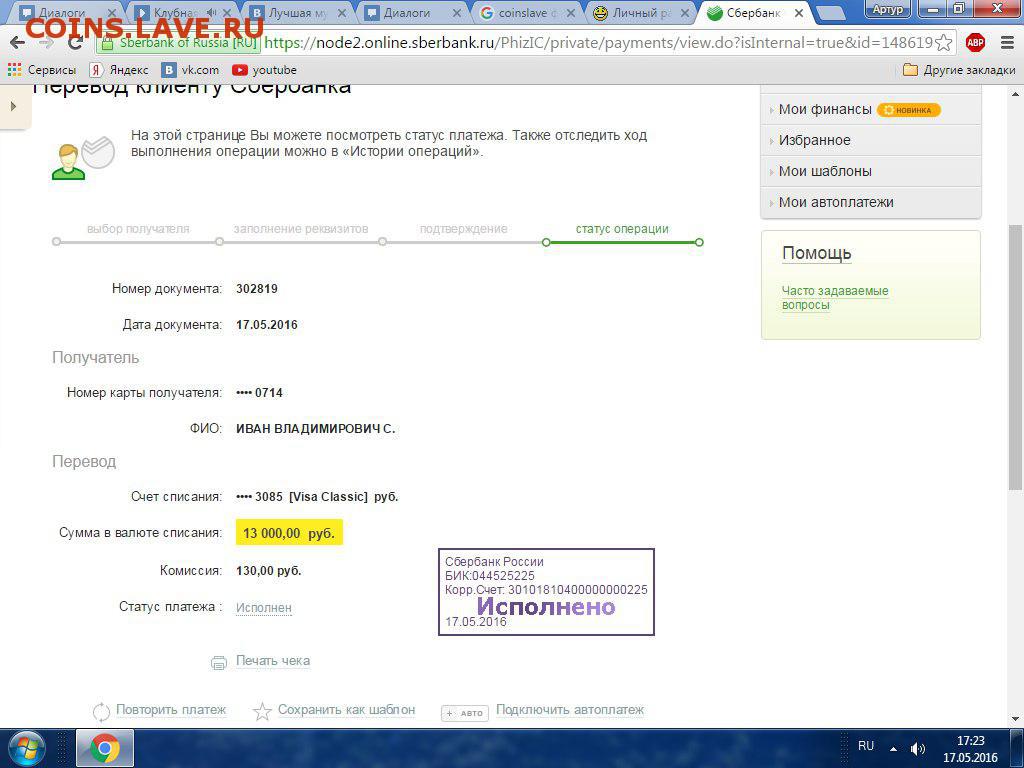Click the Помощь heading link

(816, 253)
